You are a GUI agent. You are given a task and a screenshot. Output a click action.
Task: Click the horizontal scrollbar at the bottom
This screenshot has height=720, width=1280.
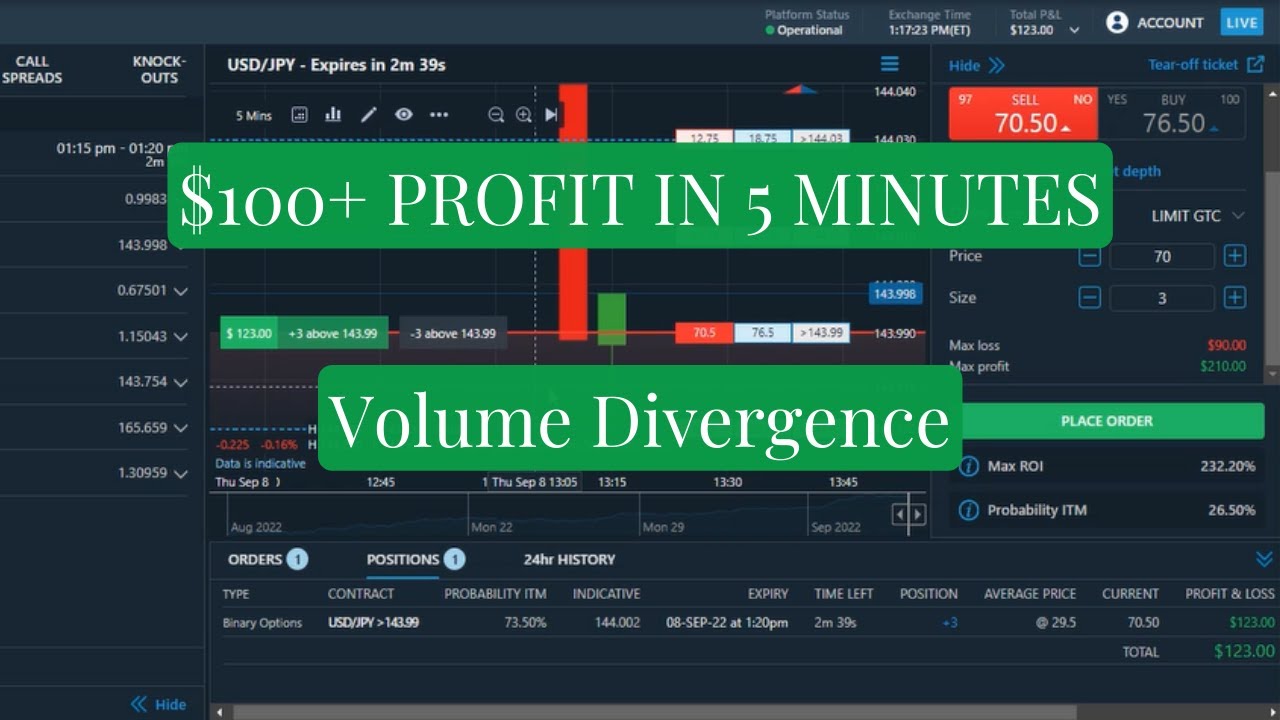(655, 712)
